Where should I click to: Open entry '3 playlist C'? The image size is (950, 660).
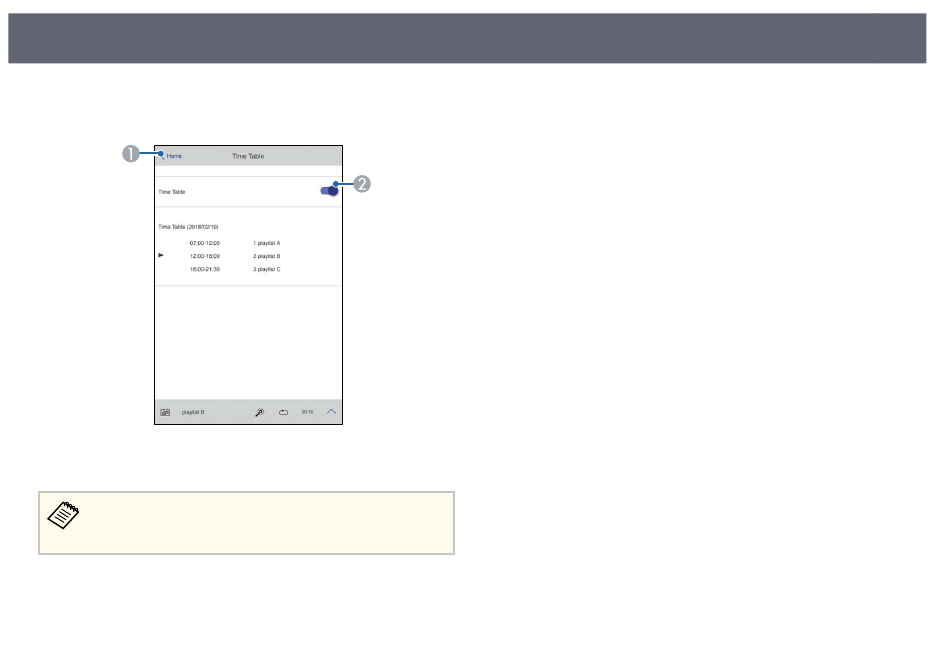tap(267, 269)
